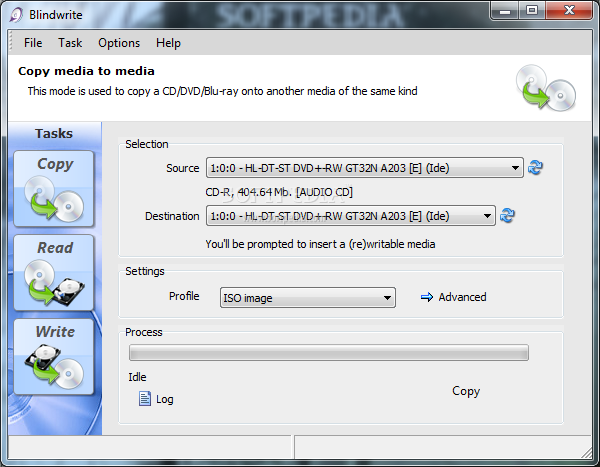Refresh the Source drive list
Viewport: 600px width, 467px height.
[x=535, y=168]
